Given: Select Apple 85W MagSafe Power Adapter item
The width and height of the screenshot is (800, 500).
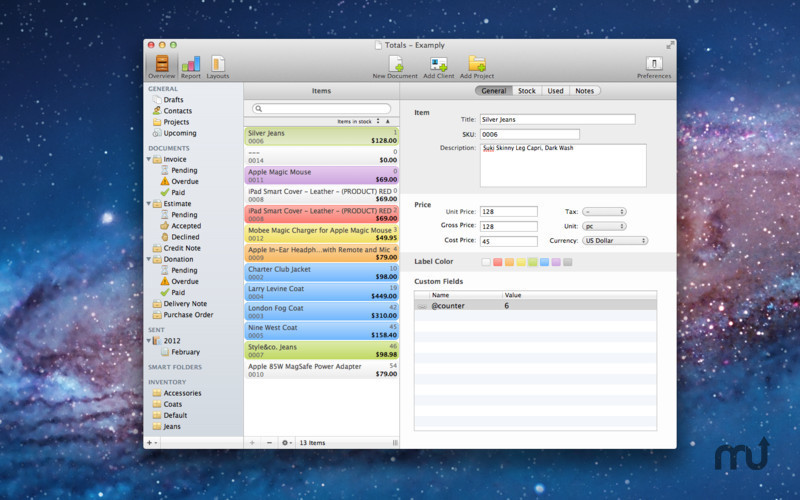Looking at the screenshot, I should [x=321, y=370].
